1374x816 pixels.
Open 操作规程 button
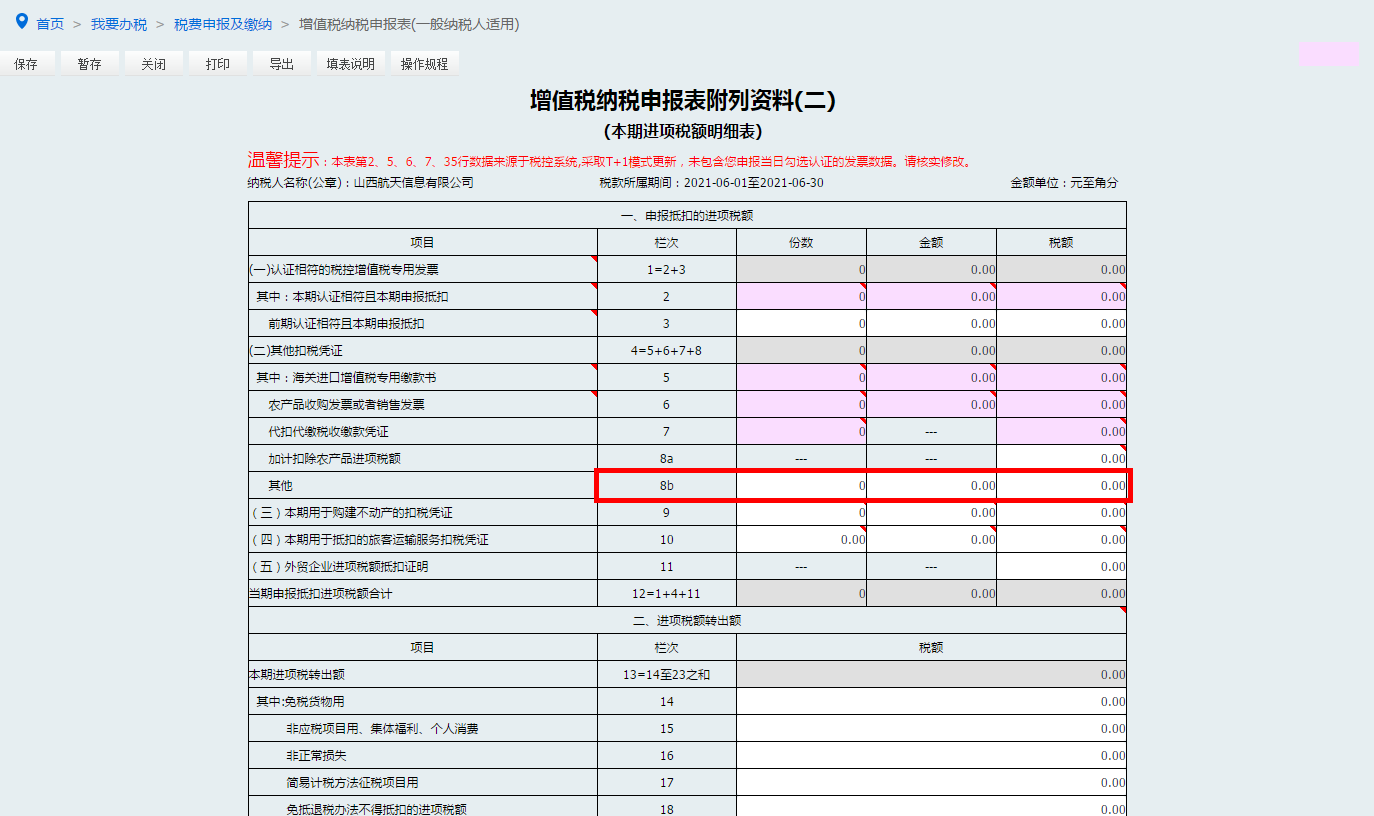425,64
